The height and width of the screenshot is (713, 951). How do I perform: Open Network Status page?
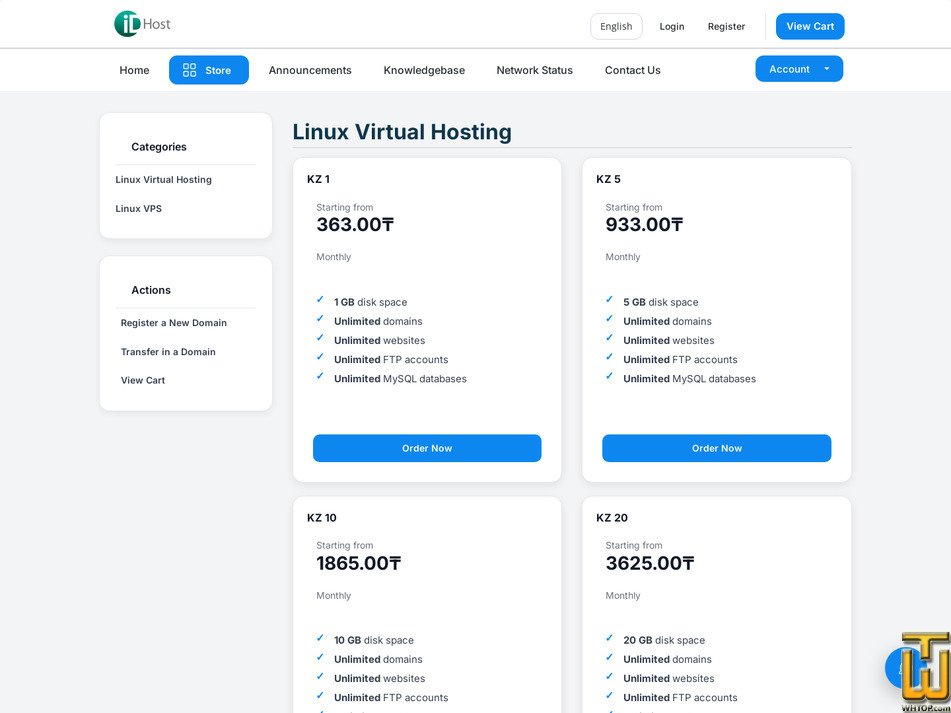tap(534, 70)
